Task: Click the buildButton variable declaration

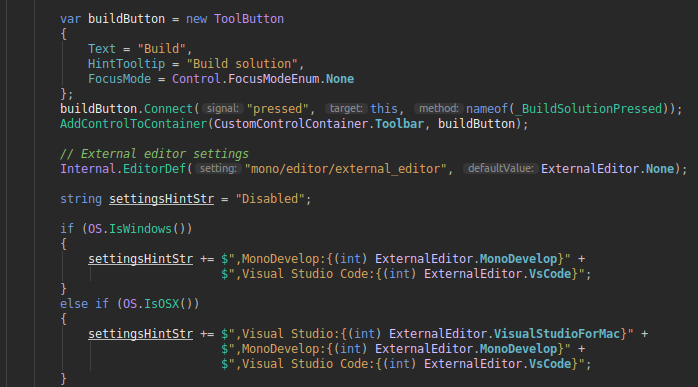Action: 126,19
